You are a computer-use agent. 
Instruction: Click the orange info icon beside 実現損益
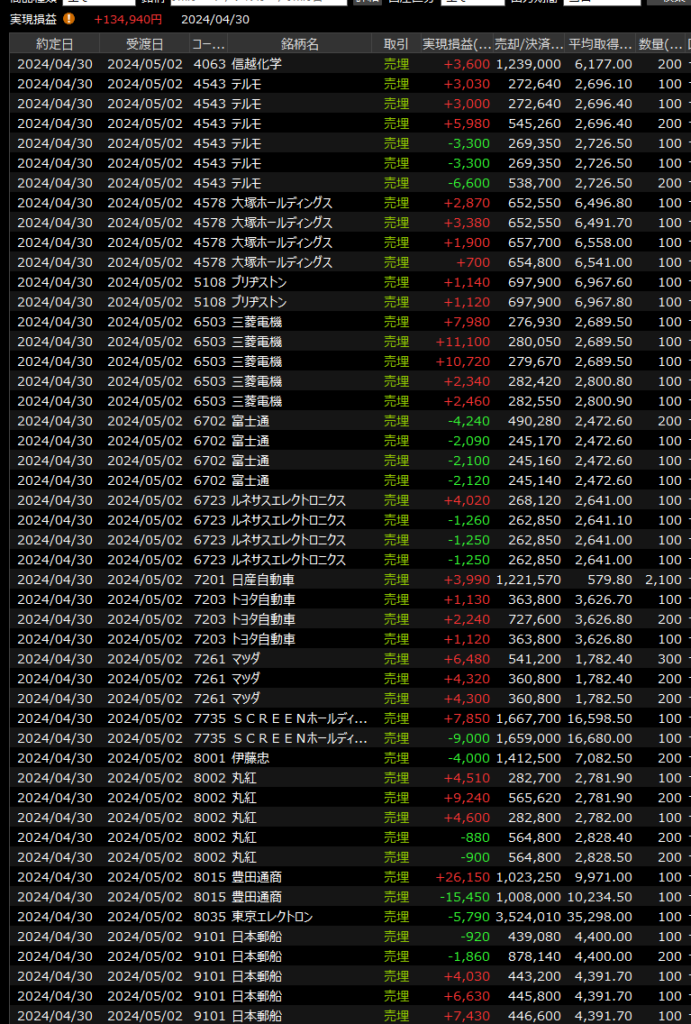pos(69,18)
